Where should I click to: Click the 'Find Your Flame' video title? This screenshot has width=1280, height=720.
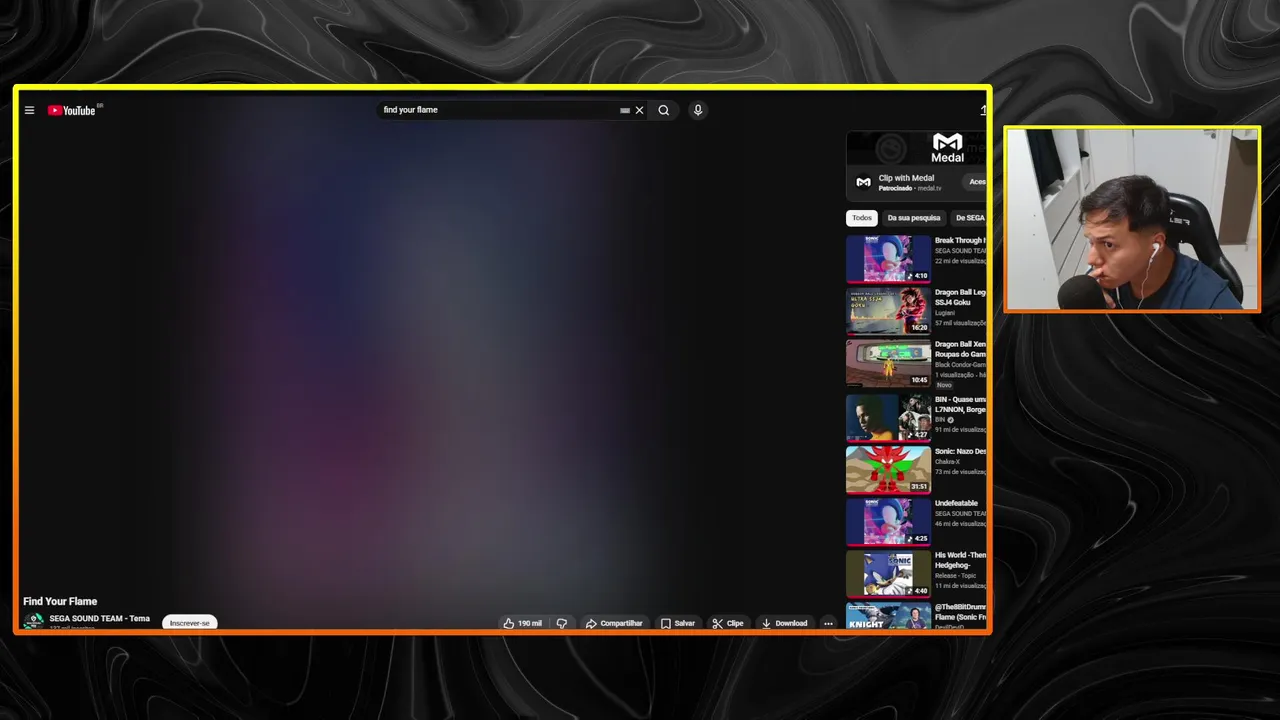(x=60, y=601)
